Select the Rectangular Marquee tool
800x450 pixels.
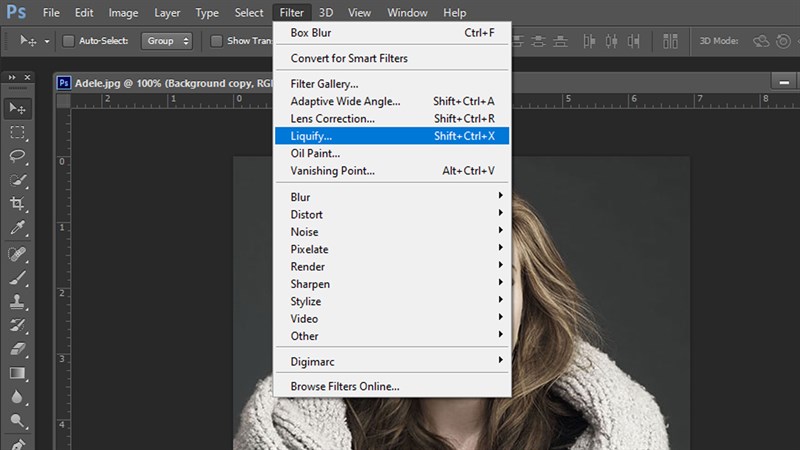coord(17,133)
